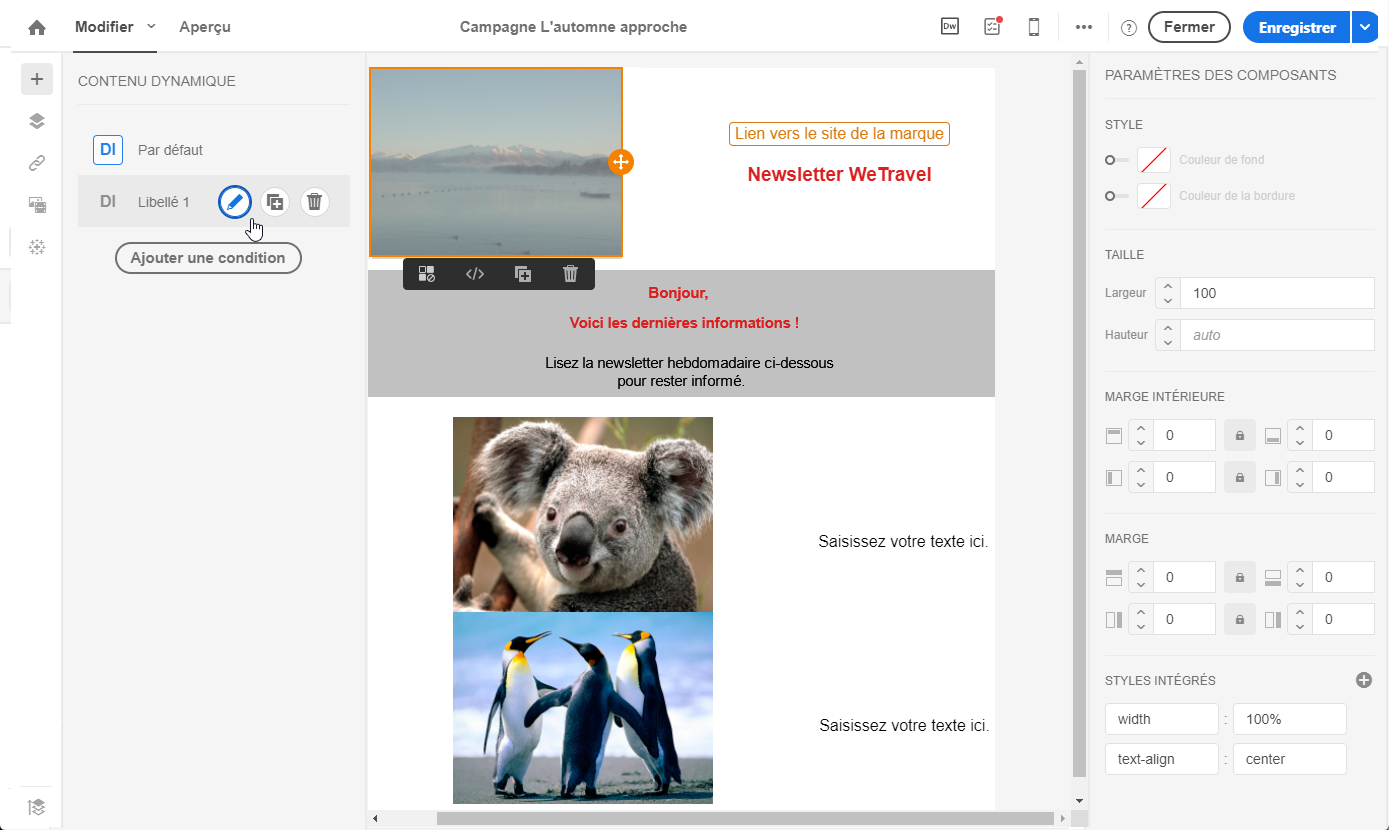The height and width of the screenshot is (830, 1389).
Task: Decrease the Largeur value with the down arrow
Action: (x=1168, y=300)
